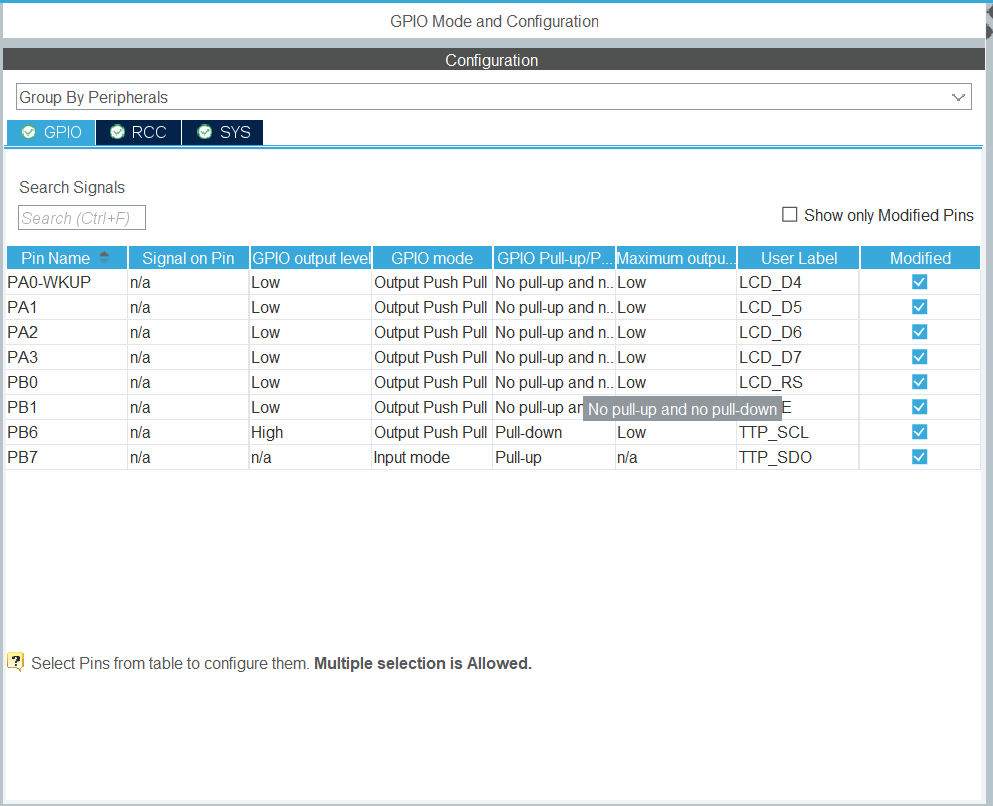Sort by Maximum output column header

pyautogui.click(x=676, y=258)
